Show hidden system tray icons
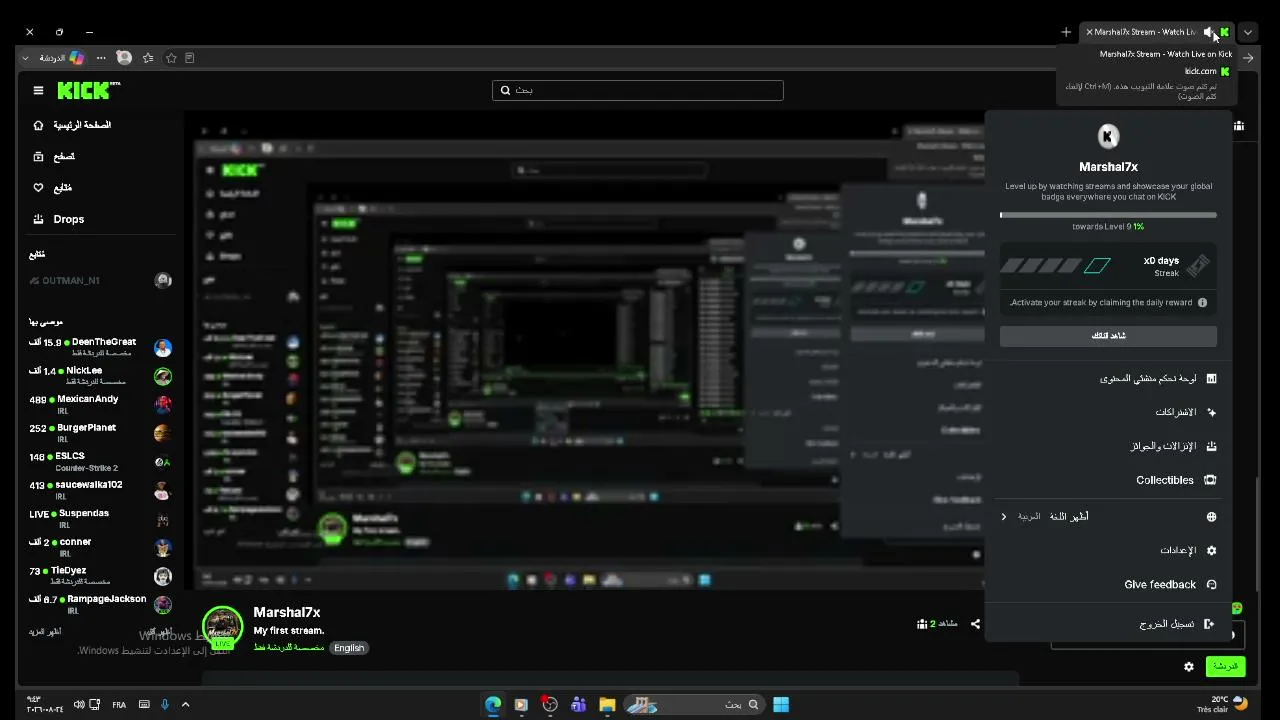 pos(185,704)
